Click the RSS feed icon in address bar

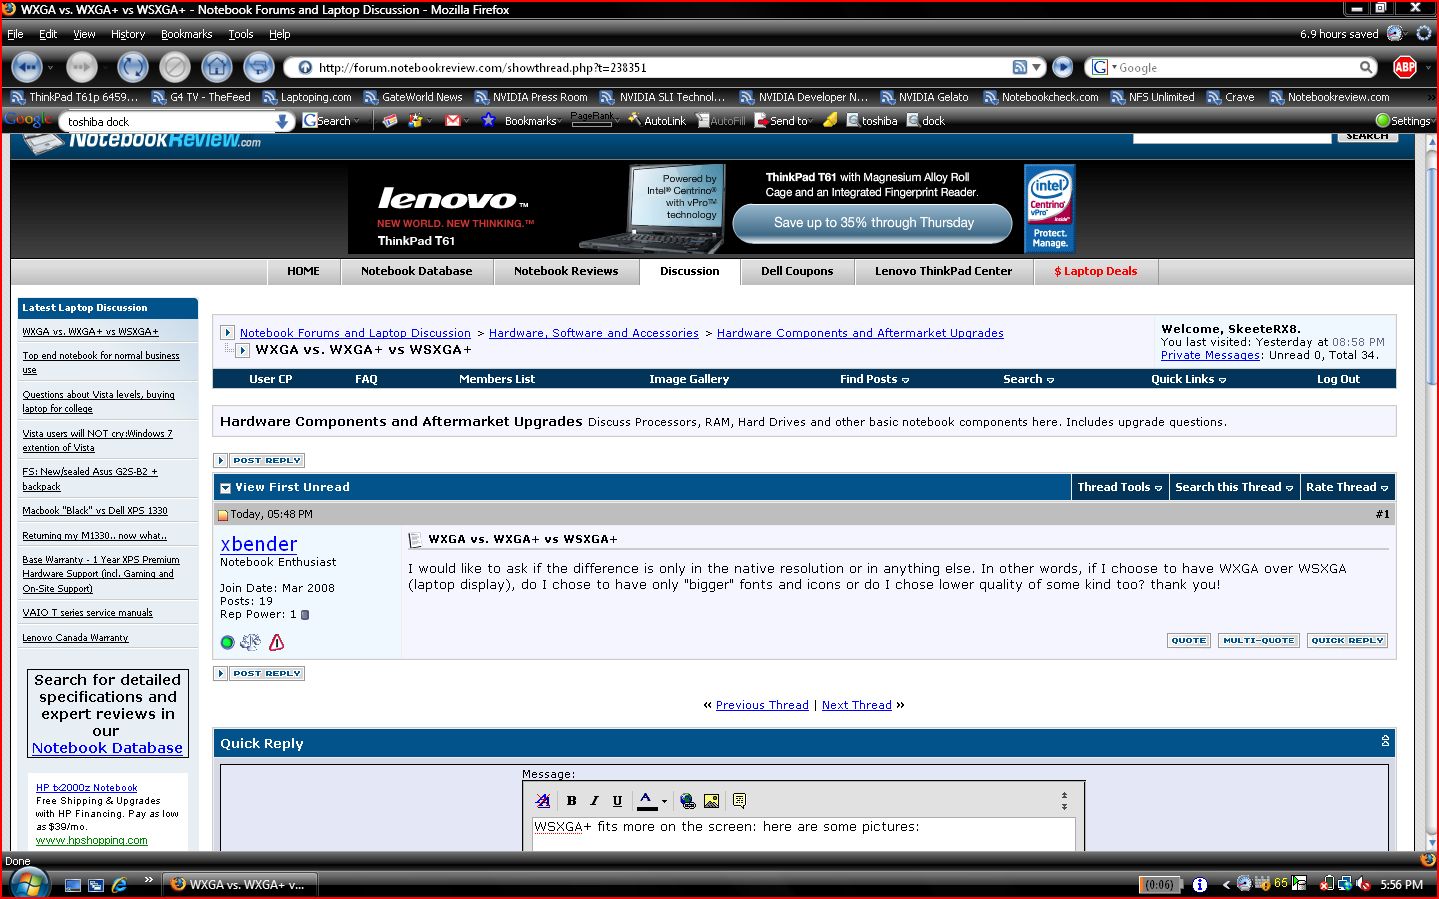pyautogui.click(x=1020, y=67)
